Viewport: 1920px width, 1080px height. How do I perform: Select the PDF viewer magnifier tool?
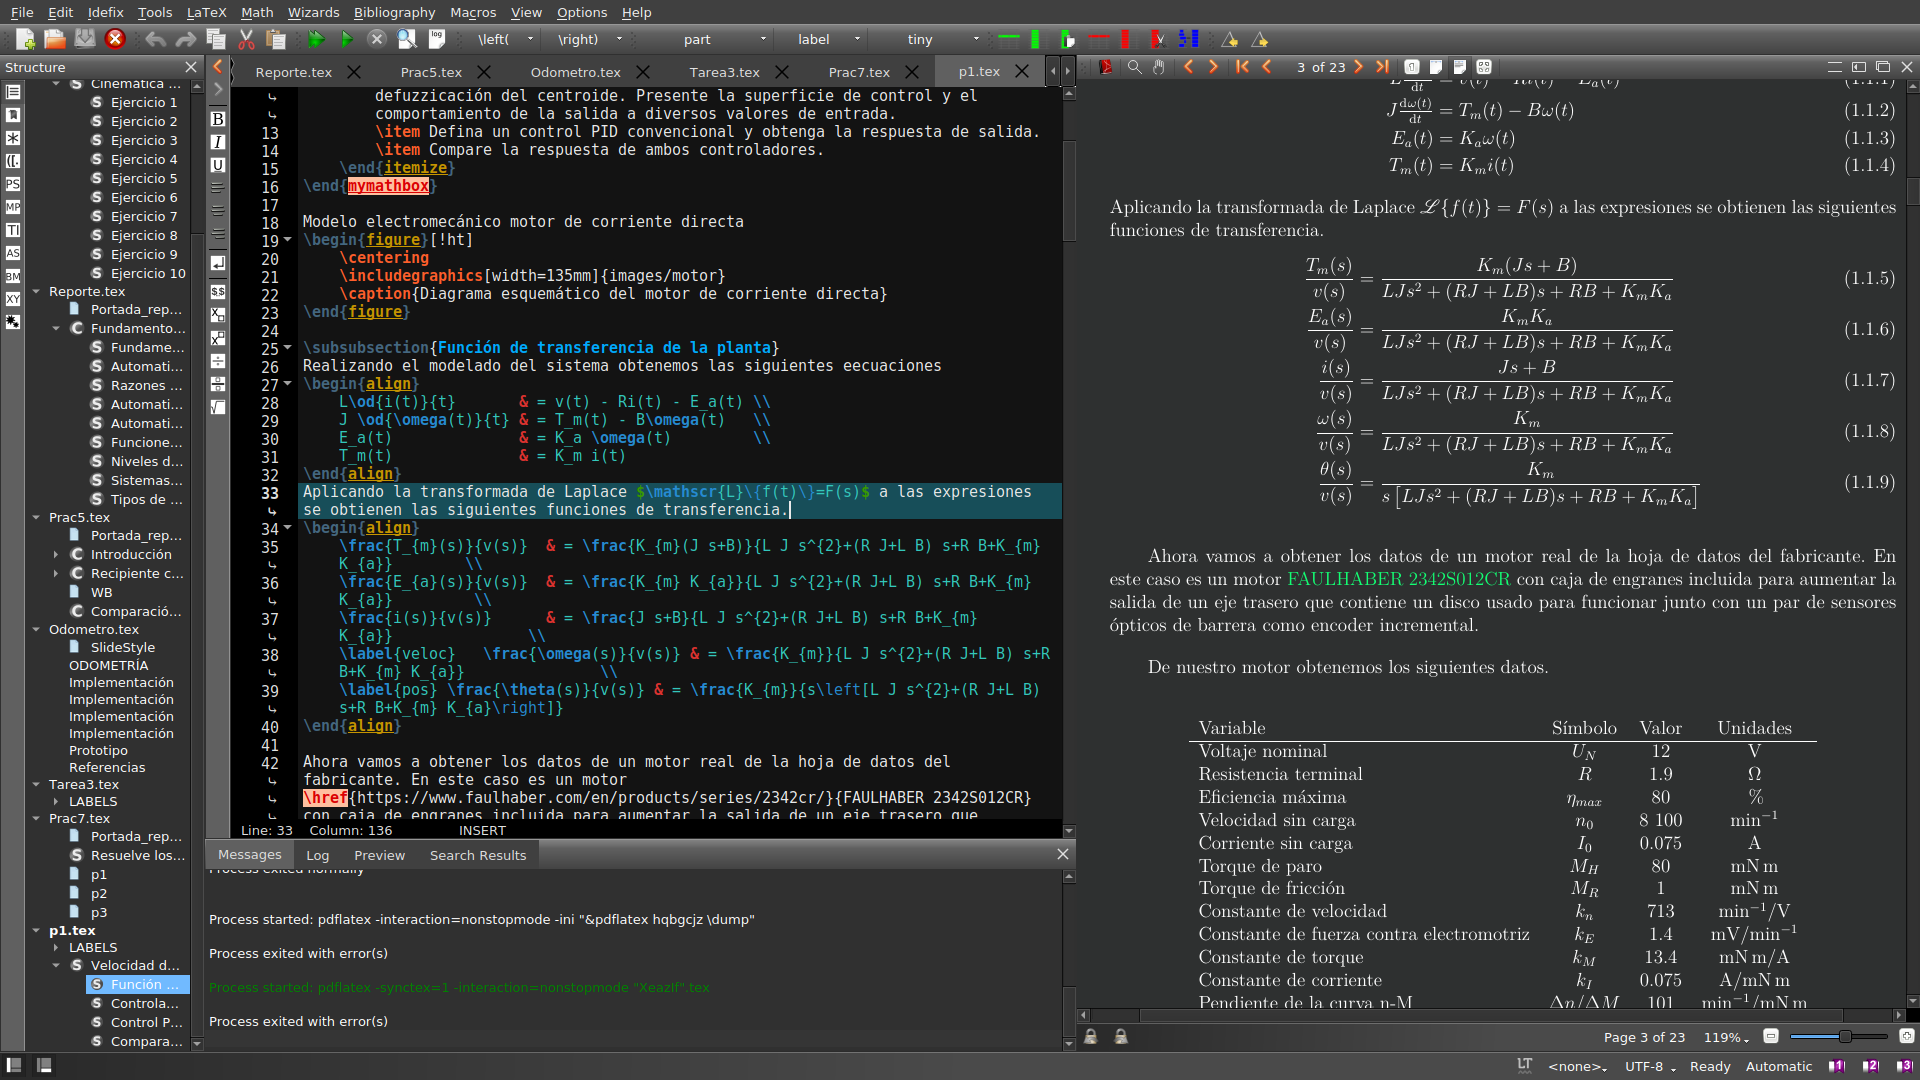pyautogui.click(x=1134, y=67)
